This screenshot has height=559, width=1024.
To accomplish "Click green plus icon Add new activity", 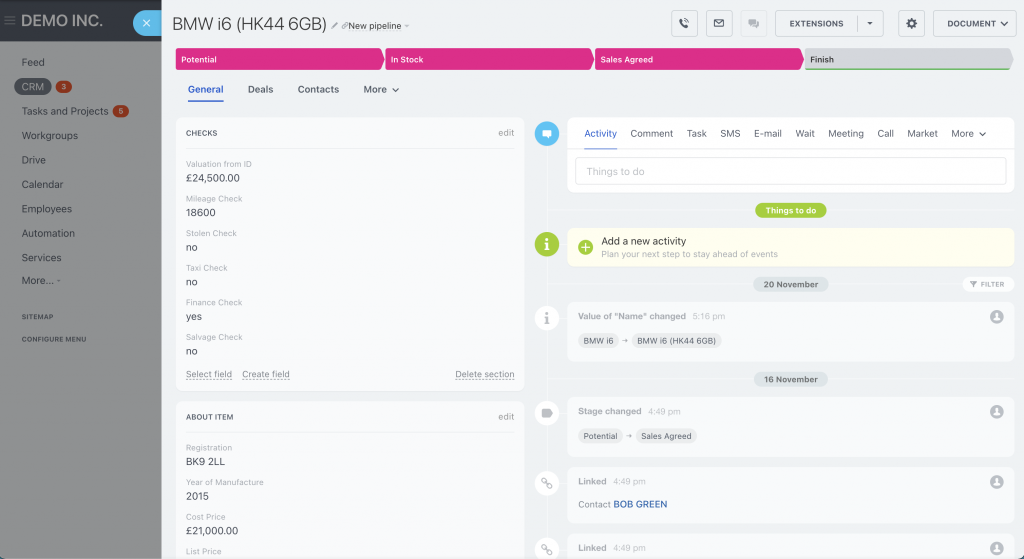I will [585, 248].
